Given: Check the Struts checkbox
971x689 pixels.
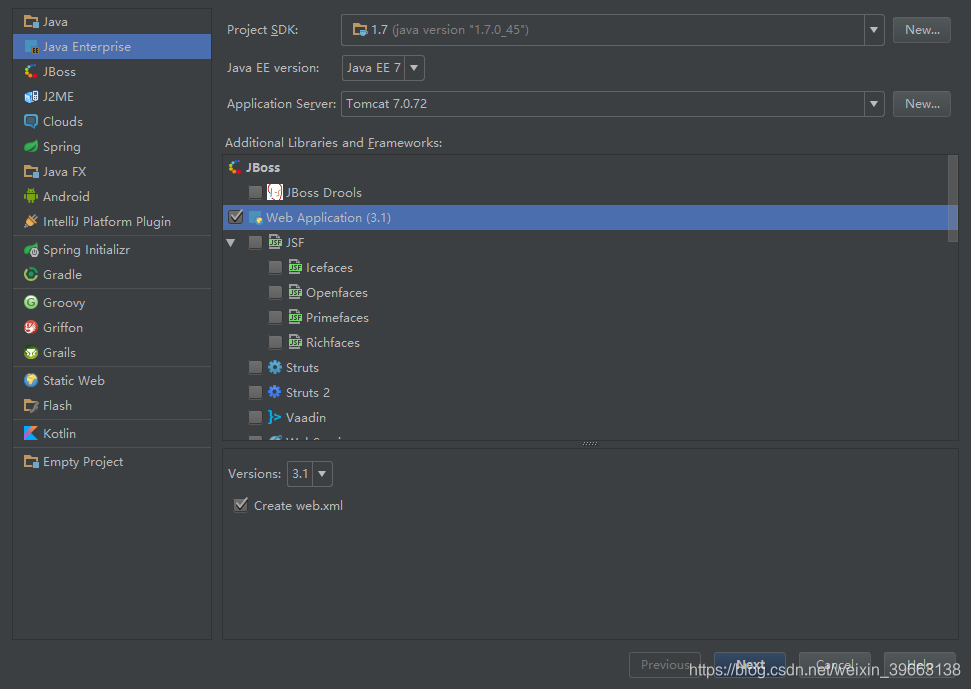Looking at the screenshot, I should pos(255,368).
